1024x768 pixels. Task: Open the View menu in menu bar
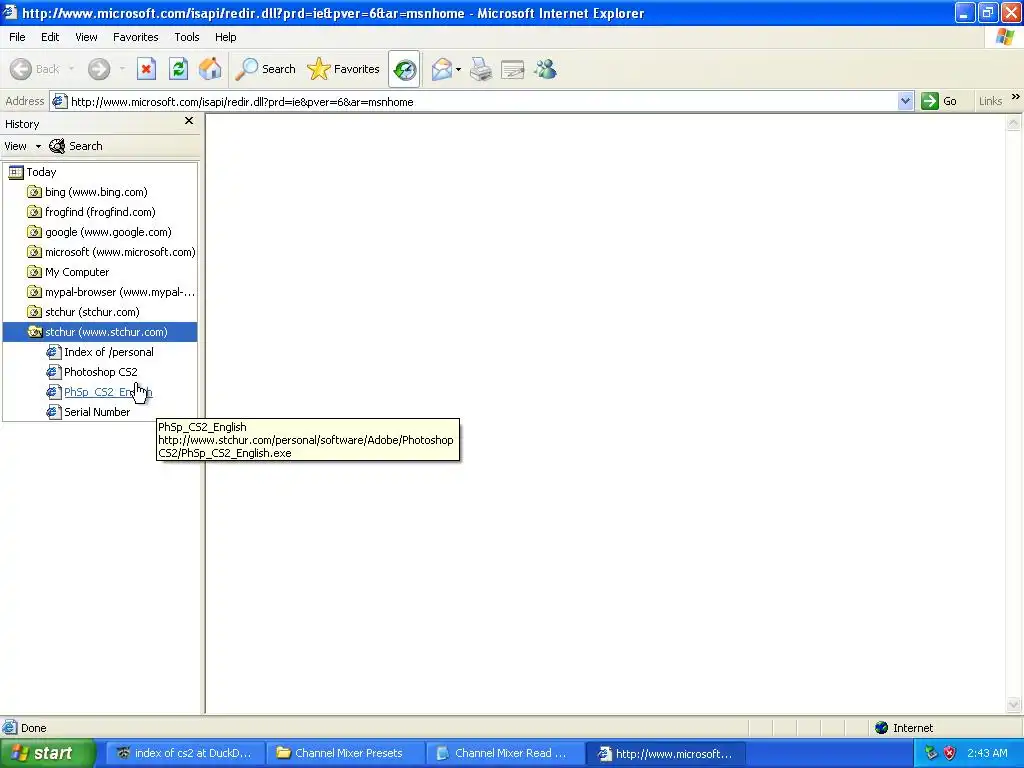coord(86,37)
